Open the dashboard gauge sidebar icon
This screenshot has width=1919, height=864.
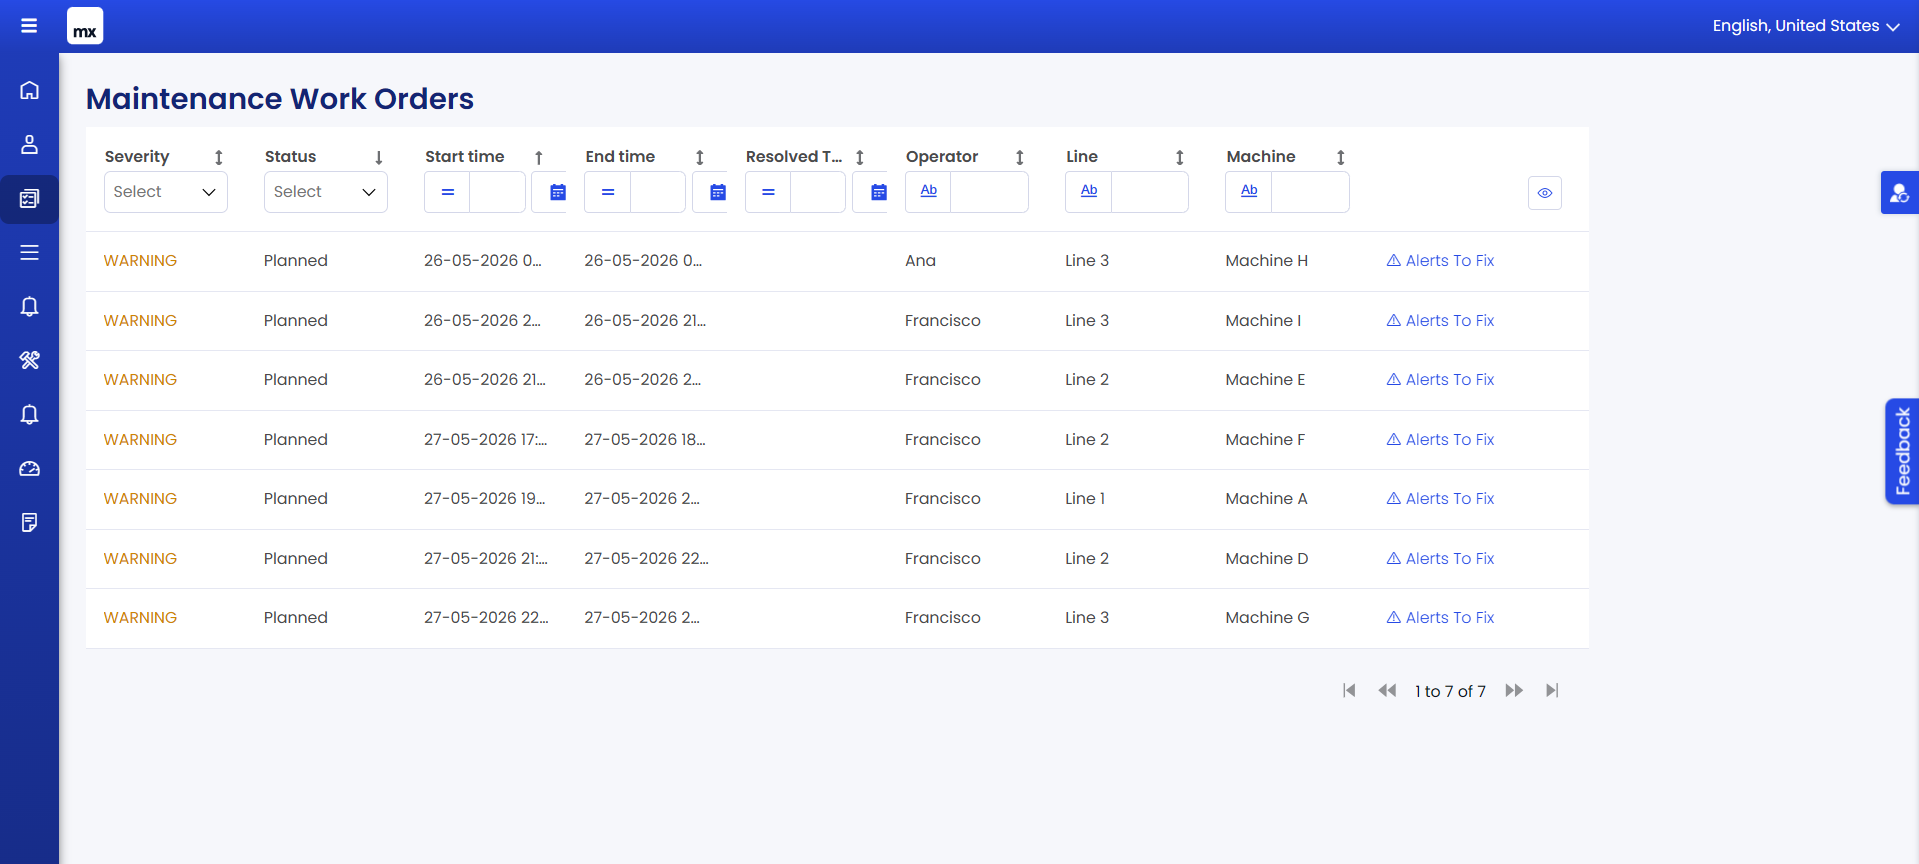(x=30, y=468)
